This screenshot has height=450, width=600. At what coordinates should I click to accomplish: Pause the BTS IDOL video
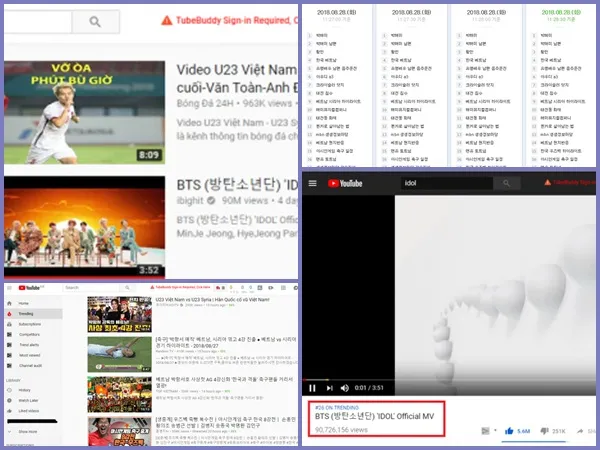pyautogui.click(x=312, y=388)
